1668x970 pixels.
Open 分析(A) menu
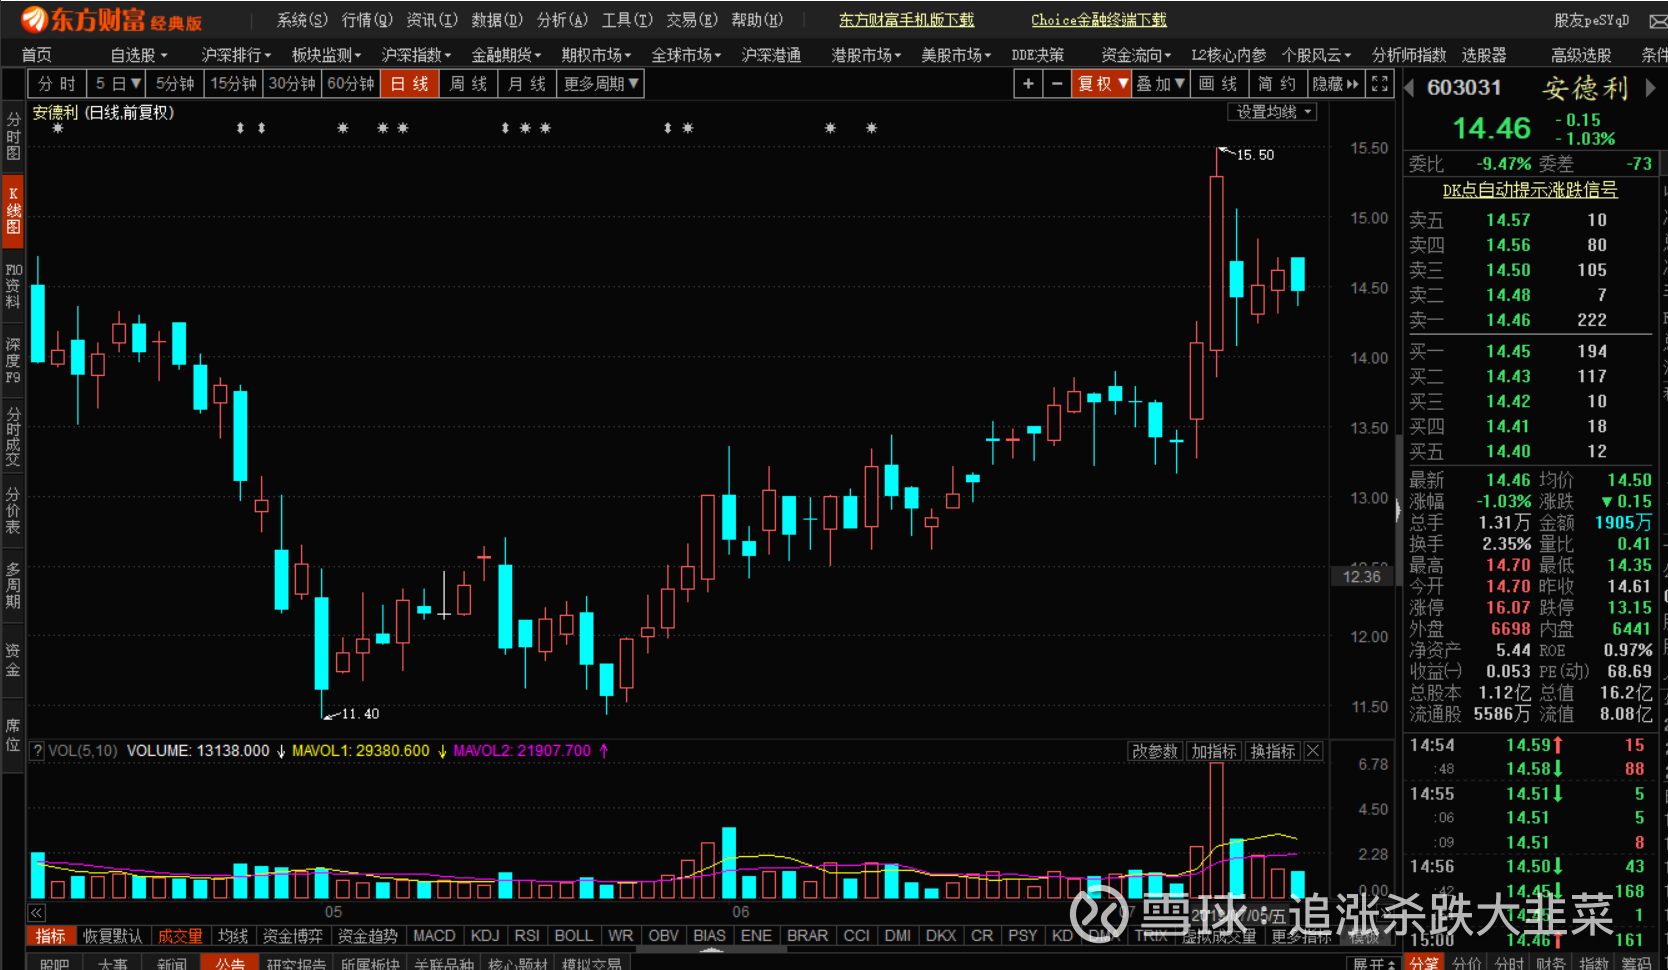point(562,20)
